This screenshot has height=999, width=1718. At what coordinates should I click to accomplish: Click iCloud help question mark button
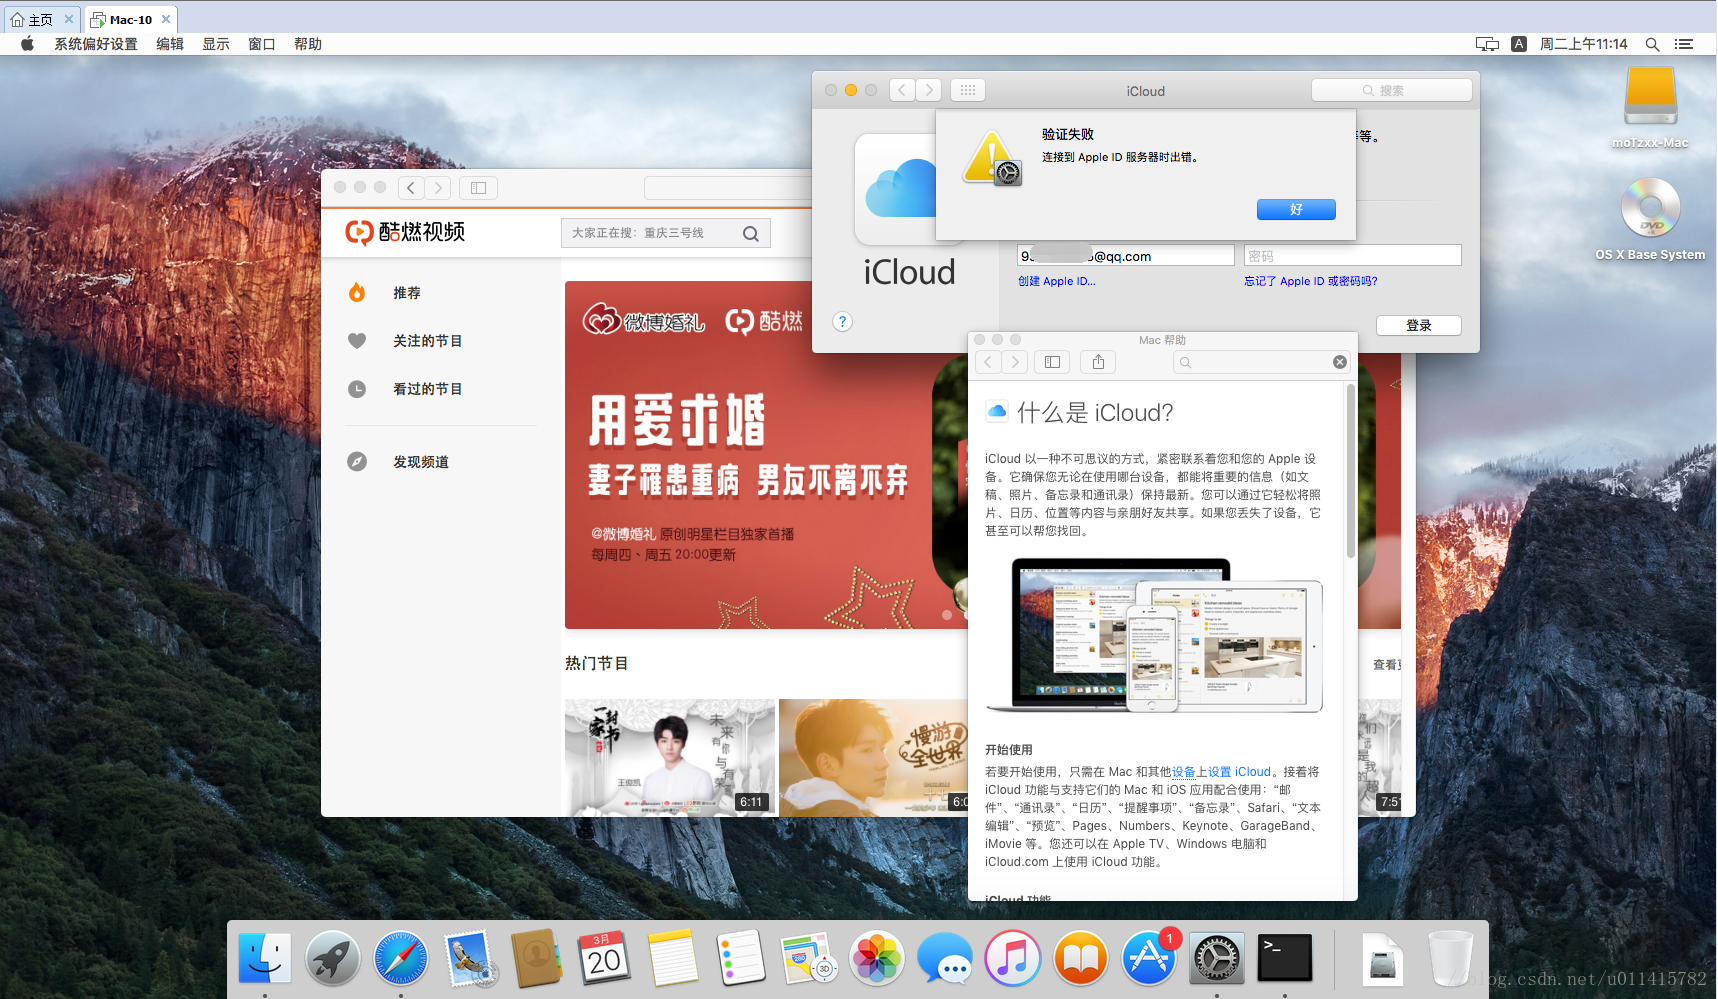click(842, 321)
